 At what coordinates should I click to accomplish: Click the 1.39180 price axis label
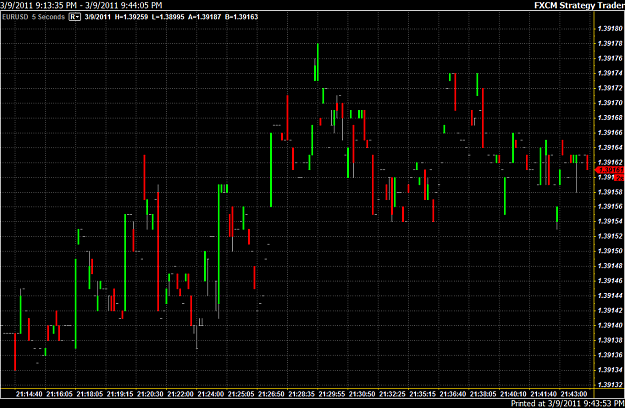click(x=610, y=29)
